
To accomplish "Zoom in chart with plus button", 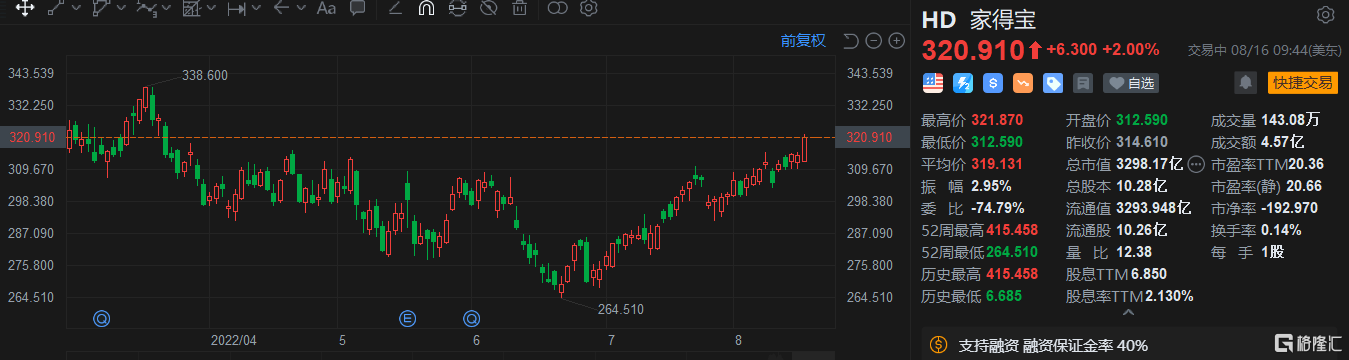I will point(896,41).
